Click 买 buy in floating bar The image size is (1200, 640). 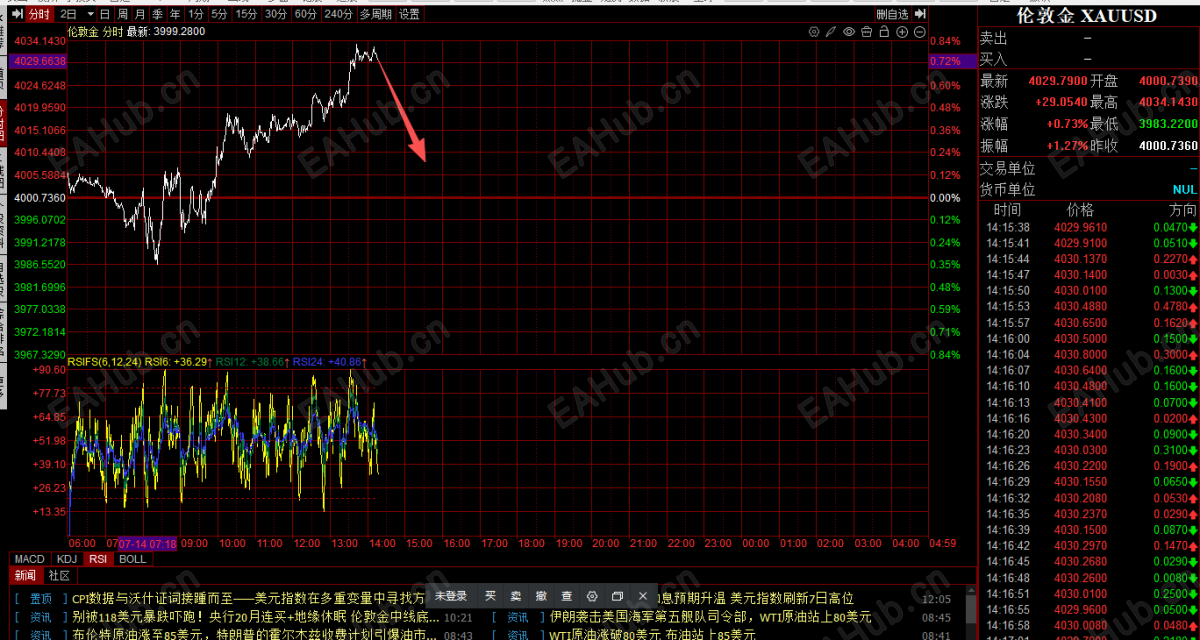491,596
